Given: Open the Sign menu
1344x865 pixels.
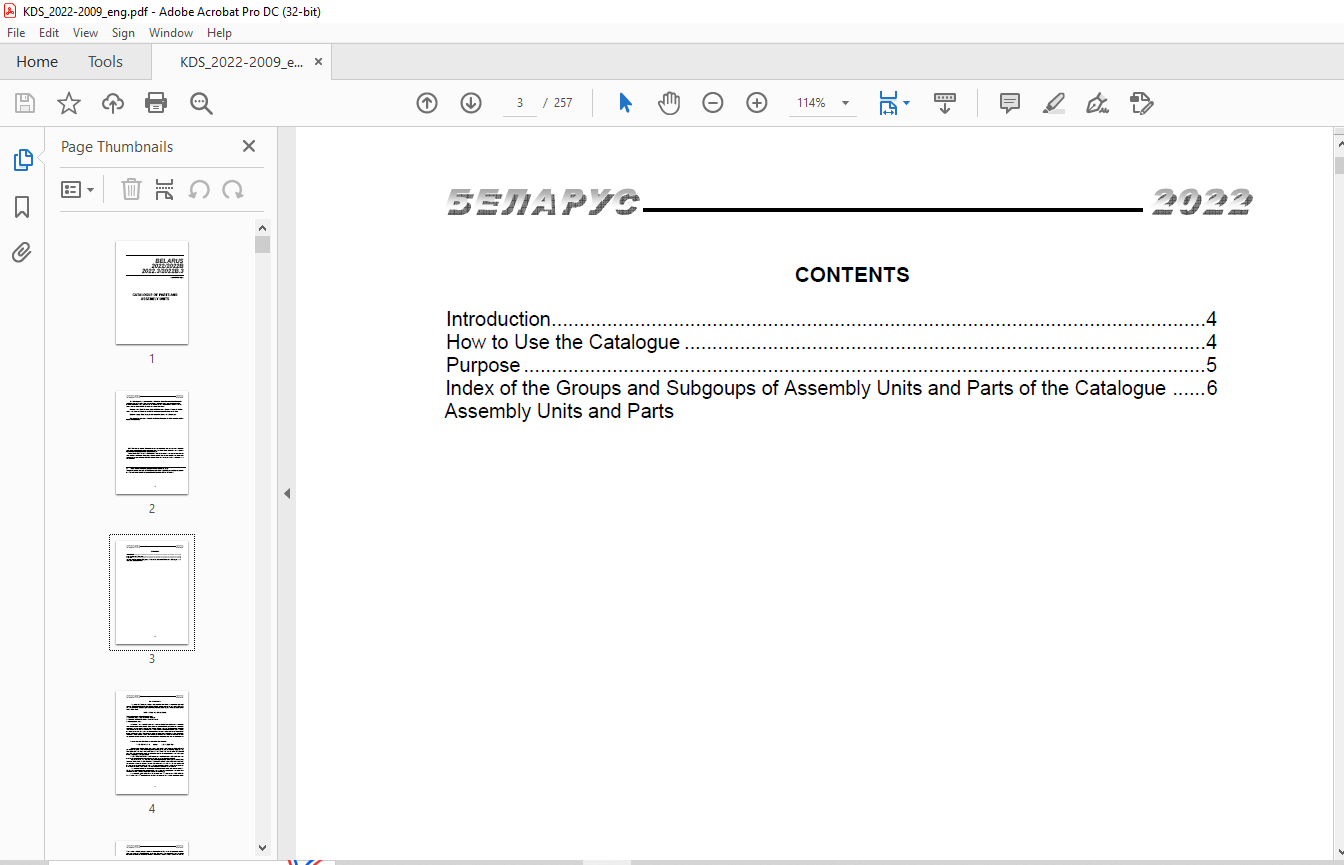Looking at the screenshot, I should coord(123,33).
